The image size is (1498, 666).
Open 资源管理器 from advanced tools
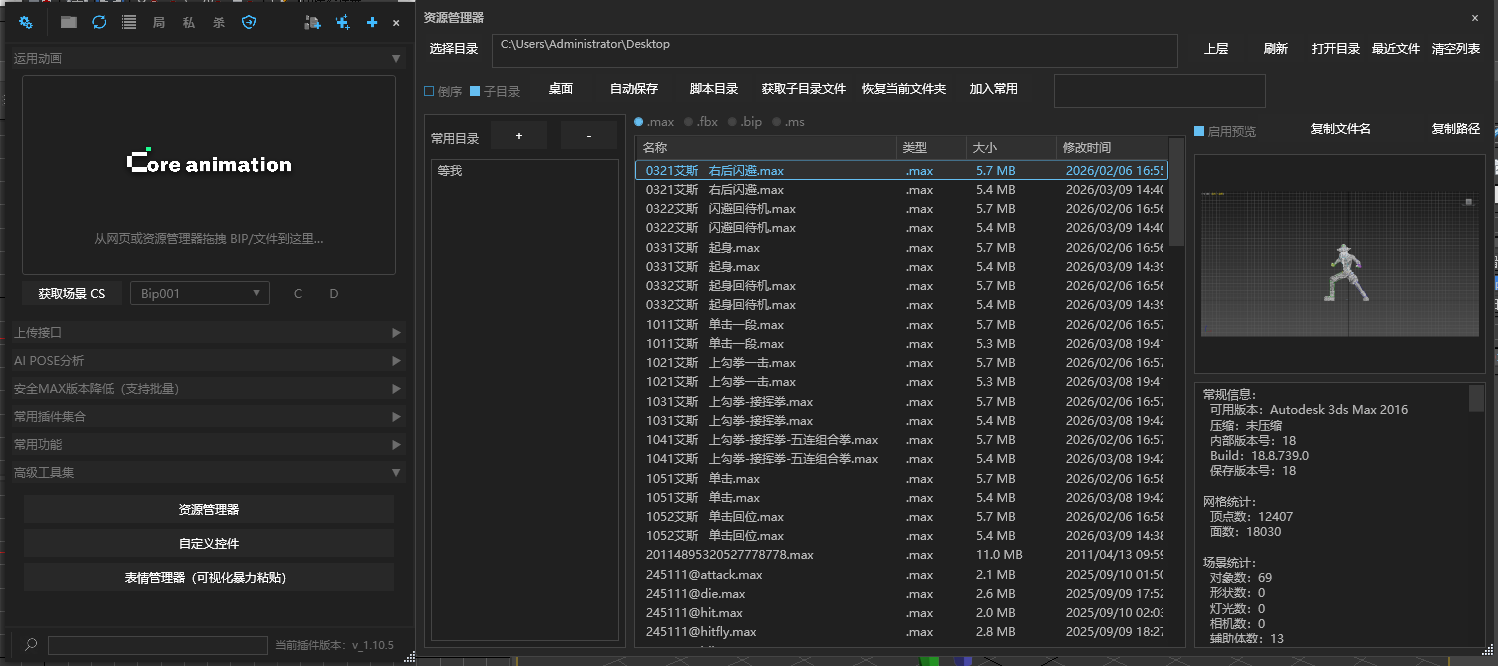click(209, 510)
